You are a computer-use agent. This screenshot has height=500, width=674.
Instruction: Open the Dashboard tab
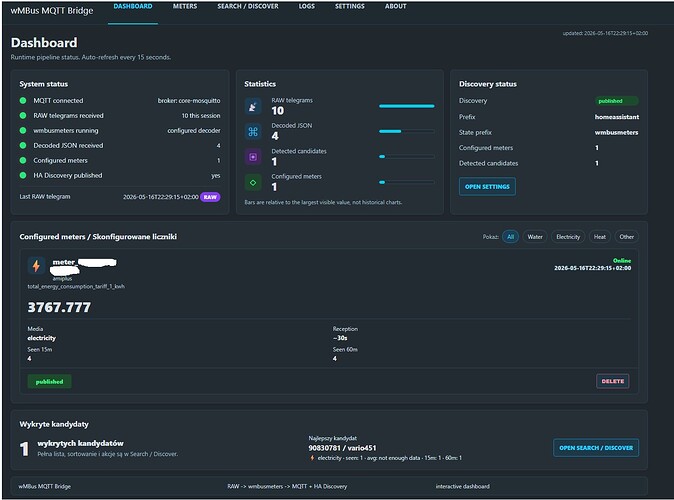133,6
